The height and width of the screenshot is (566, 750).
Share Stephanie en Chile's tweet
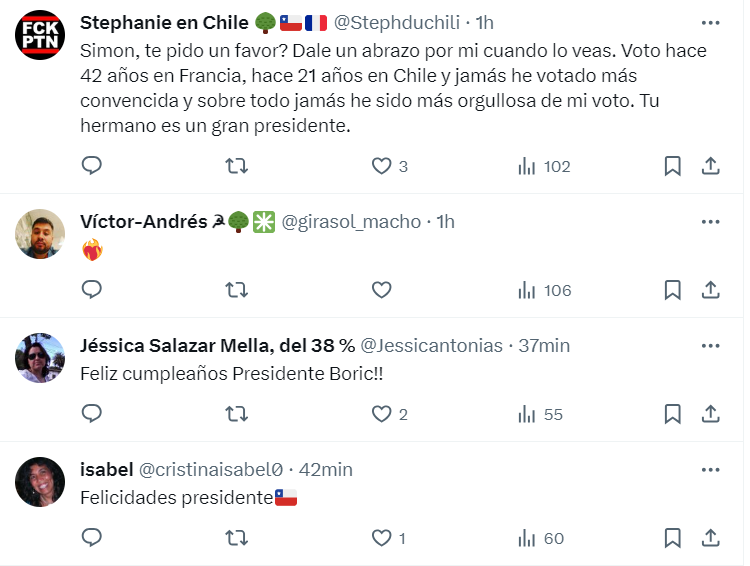coord(710,166)
